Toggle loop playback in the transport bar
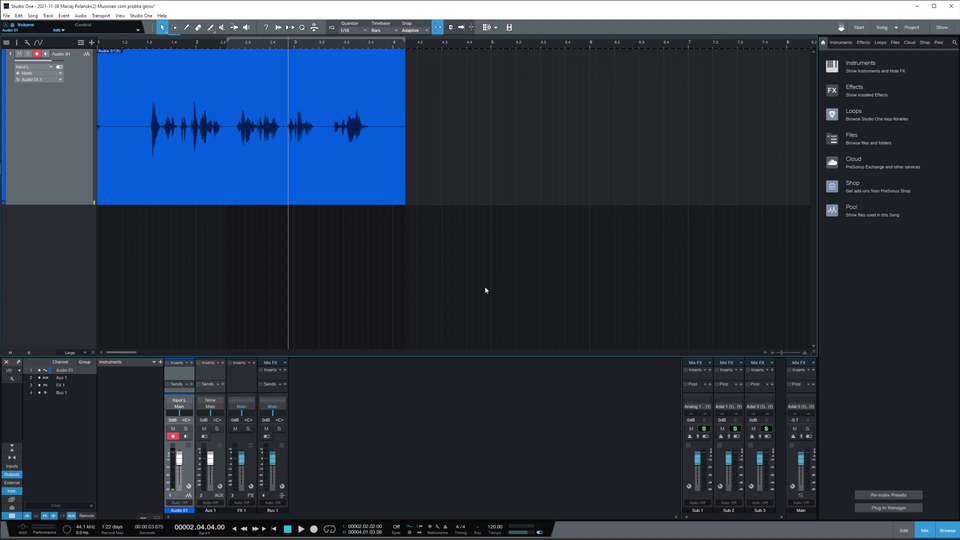The width and height of the screenshot is (960, 540). [329, 528]
